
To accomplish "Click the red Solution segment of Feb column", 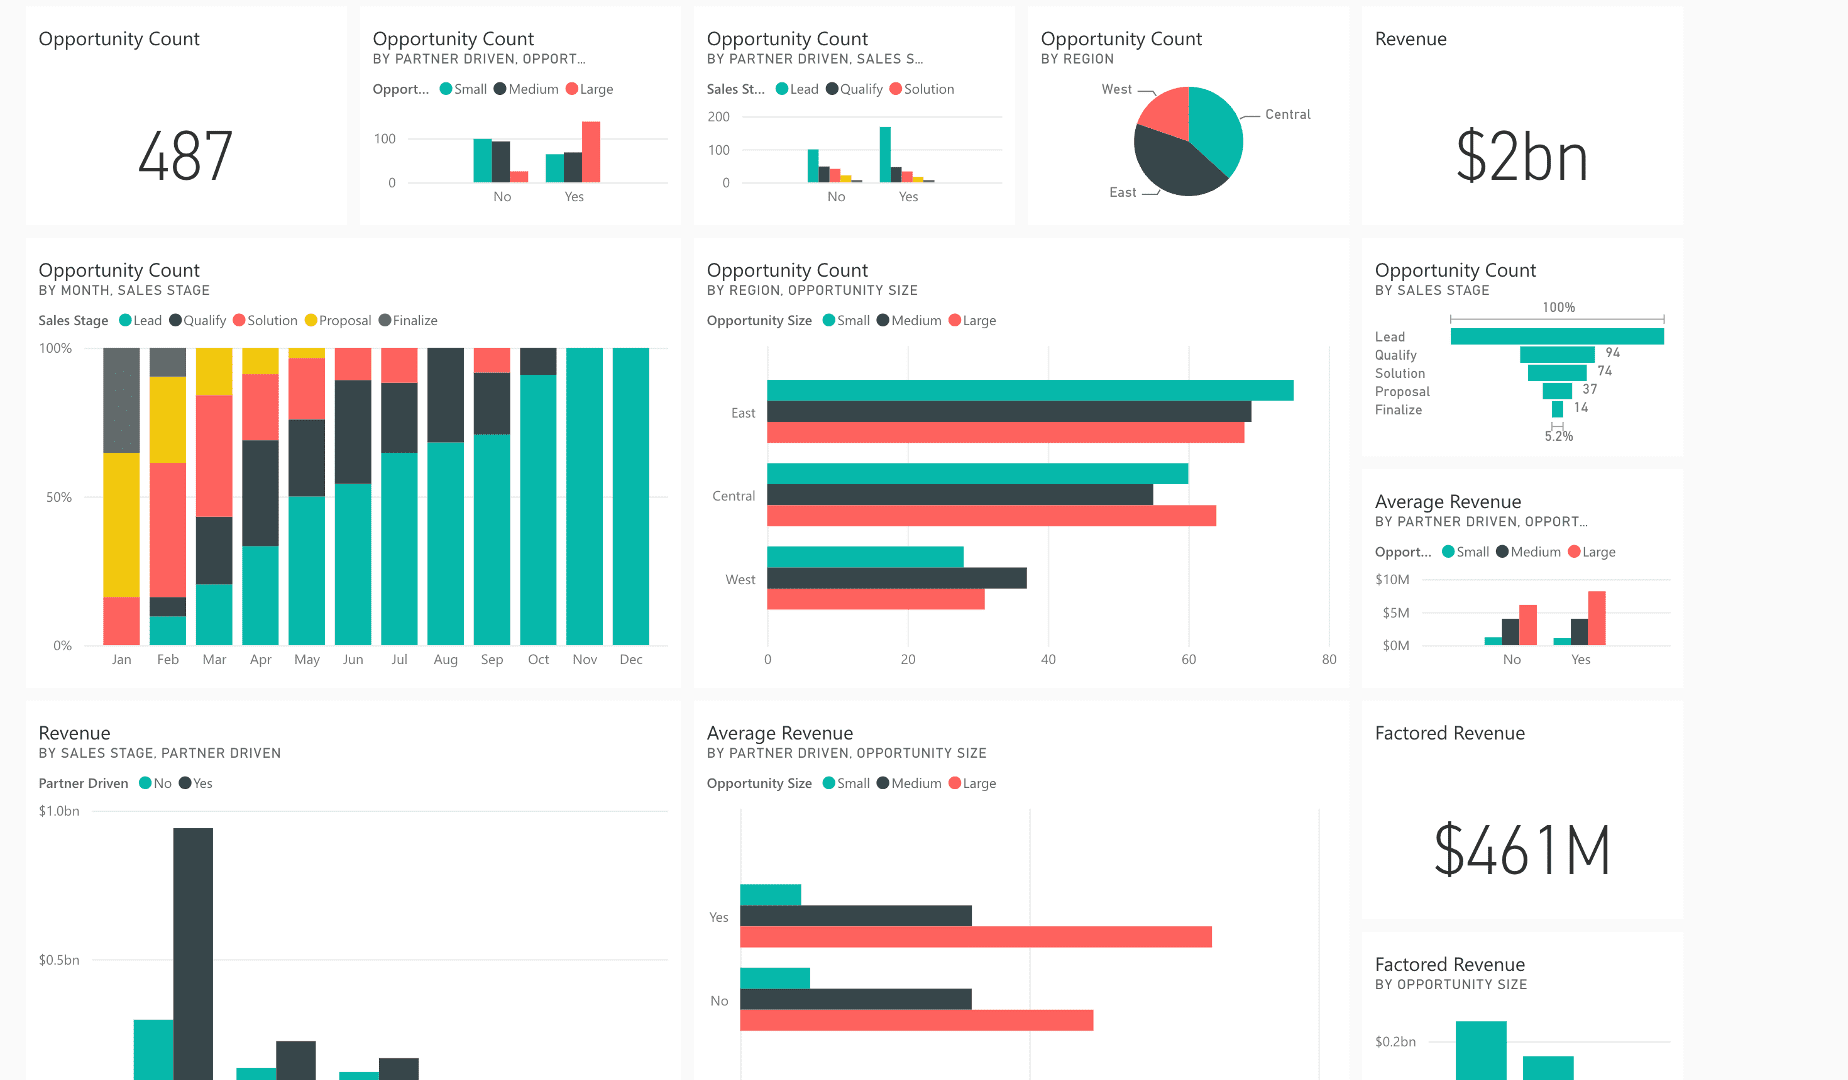I will (x=168, y=530).
